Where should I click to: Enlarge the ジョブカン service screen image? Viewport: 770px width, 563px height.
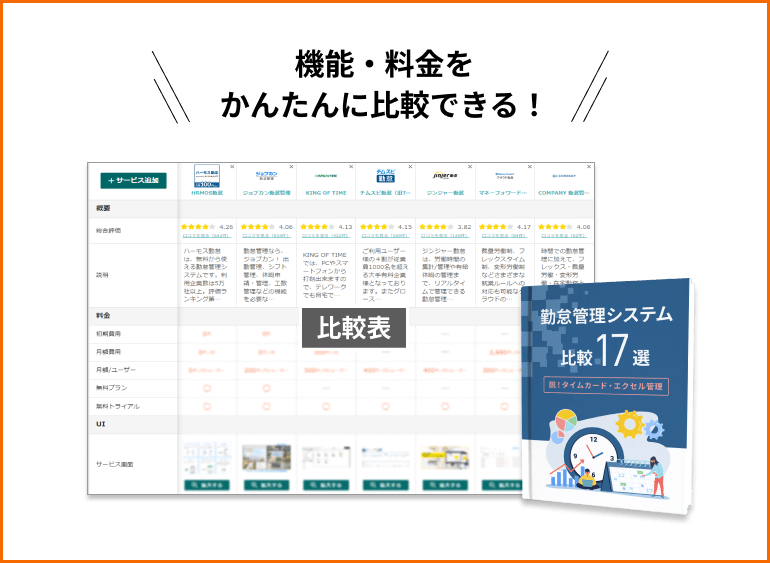267,485
